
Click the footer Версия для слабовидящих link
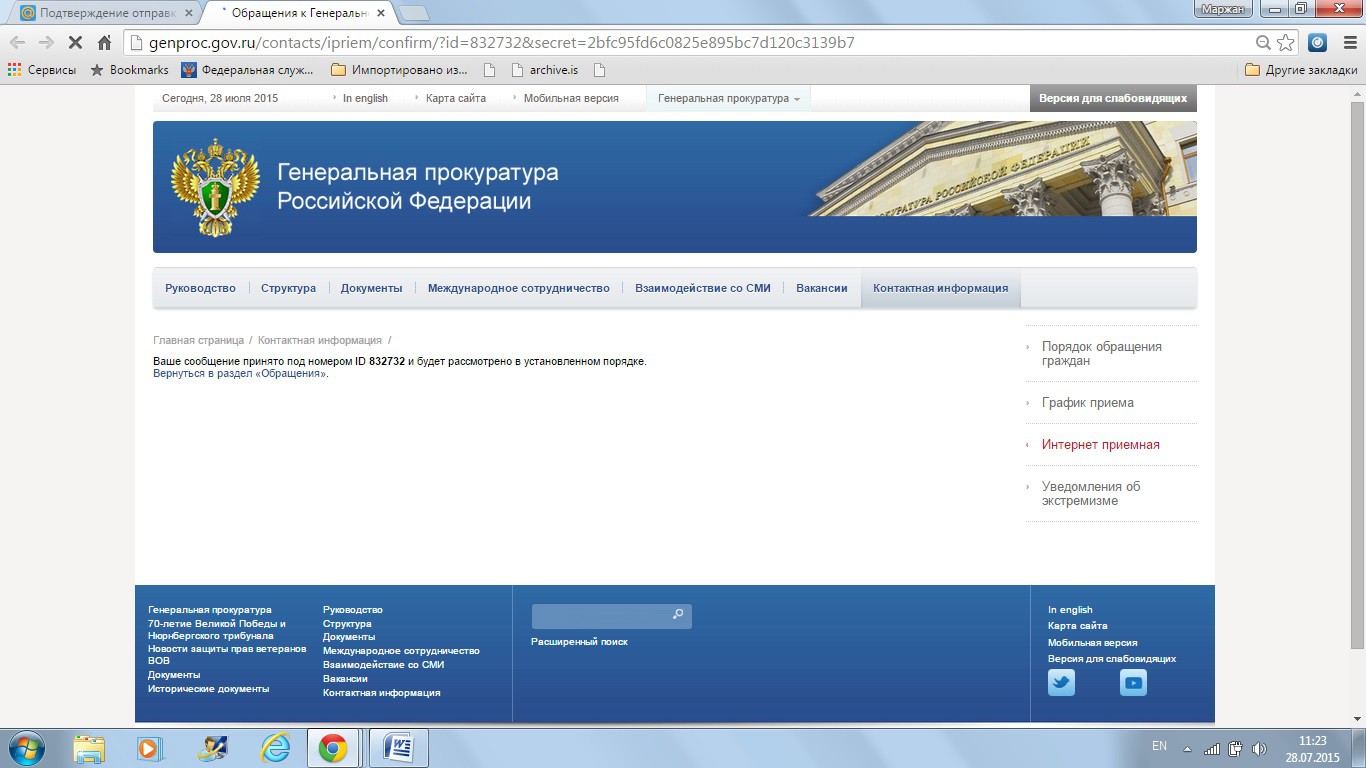click(x=1112, y=659)
